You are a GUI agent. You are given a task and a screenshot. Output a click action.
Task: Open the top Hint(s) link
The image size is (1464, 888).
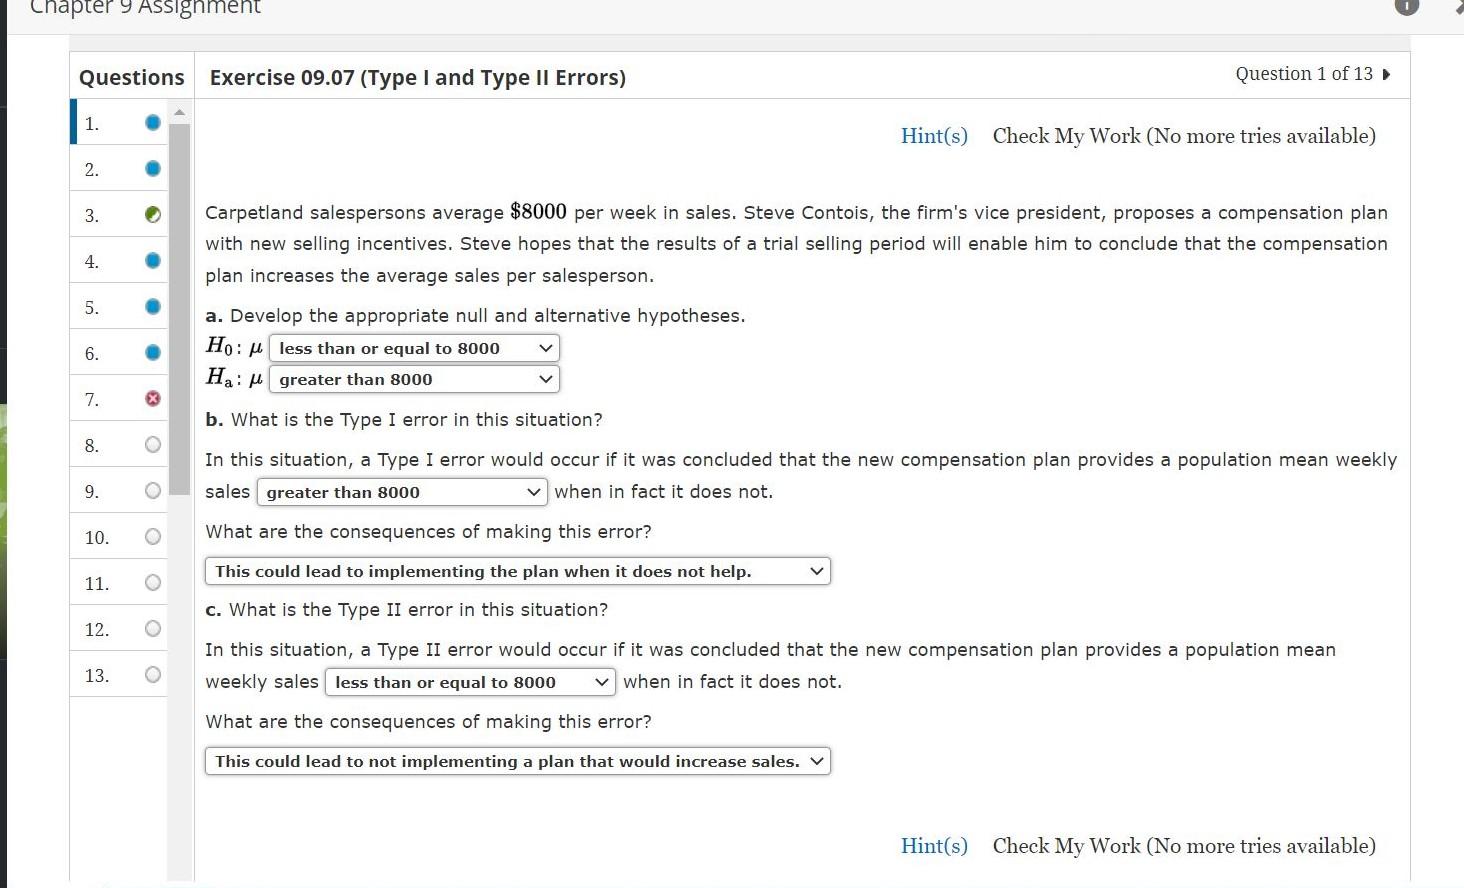pyautogui.click(x=934, y=136)
